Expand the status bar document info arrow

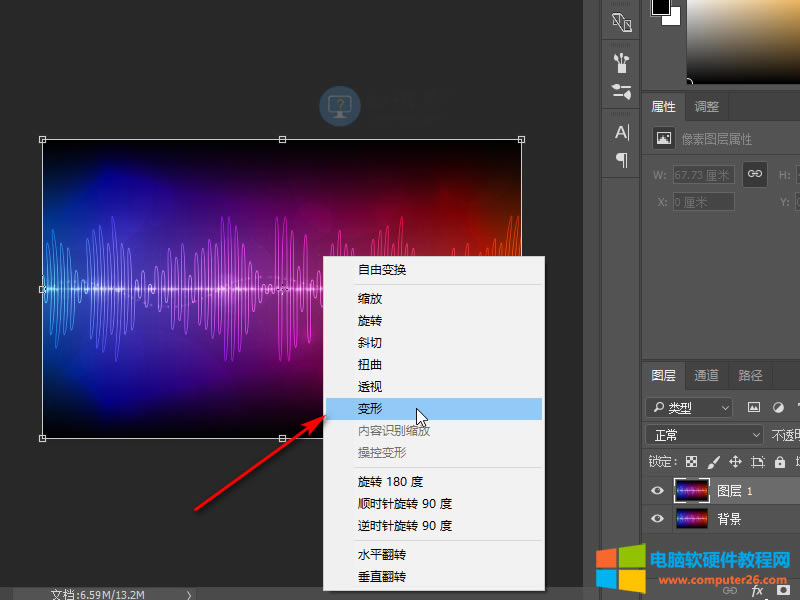(x=189, y=594)
